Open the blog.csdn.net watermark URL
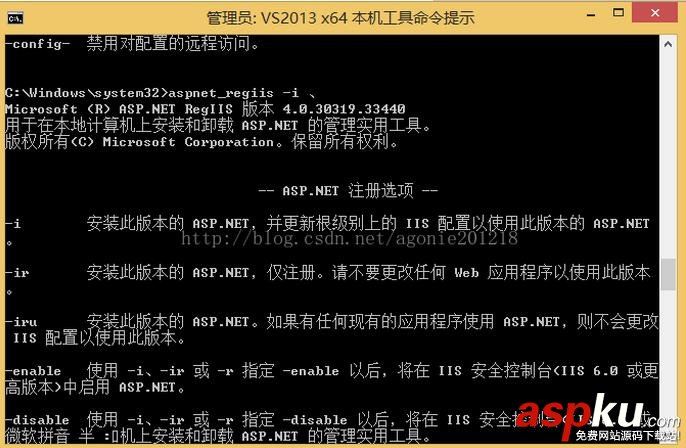 tap(349, 238)
